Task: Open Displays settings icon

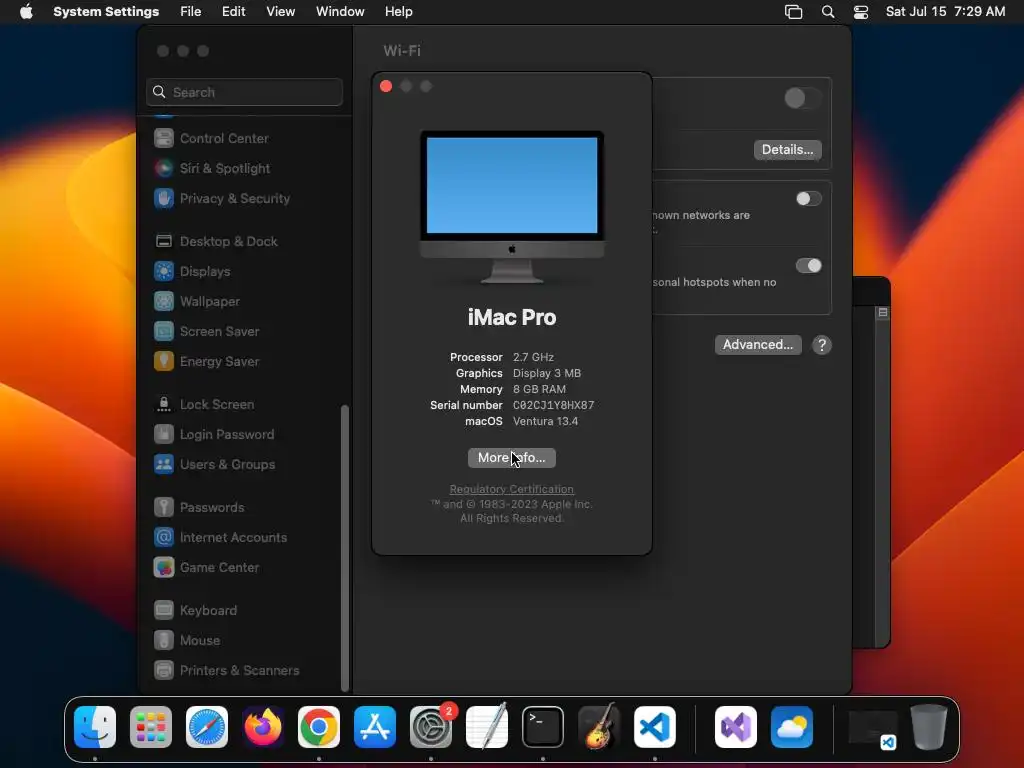Action: tap(164, 272)
